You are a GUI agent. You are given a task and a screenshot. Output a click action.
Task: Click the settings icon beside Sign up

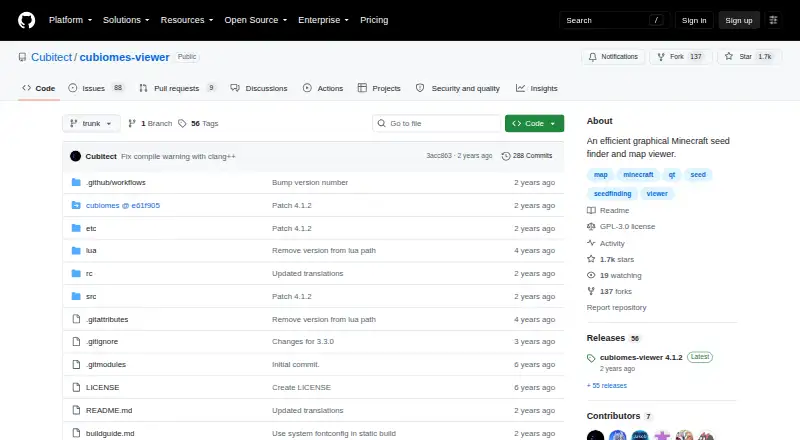point(773,20)
